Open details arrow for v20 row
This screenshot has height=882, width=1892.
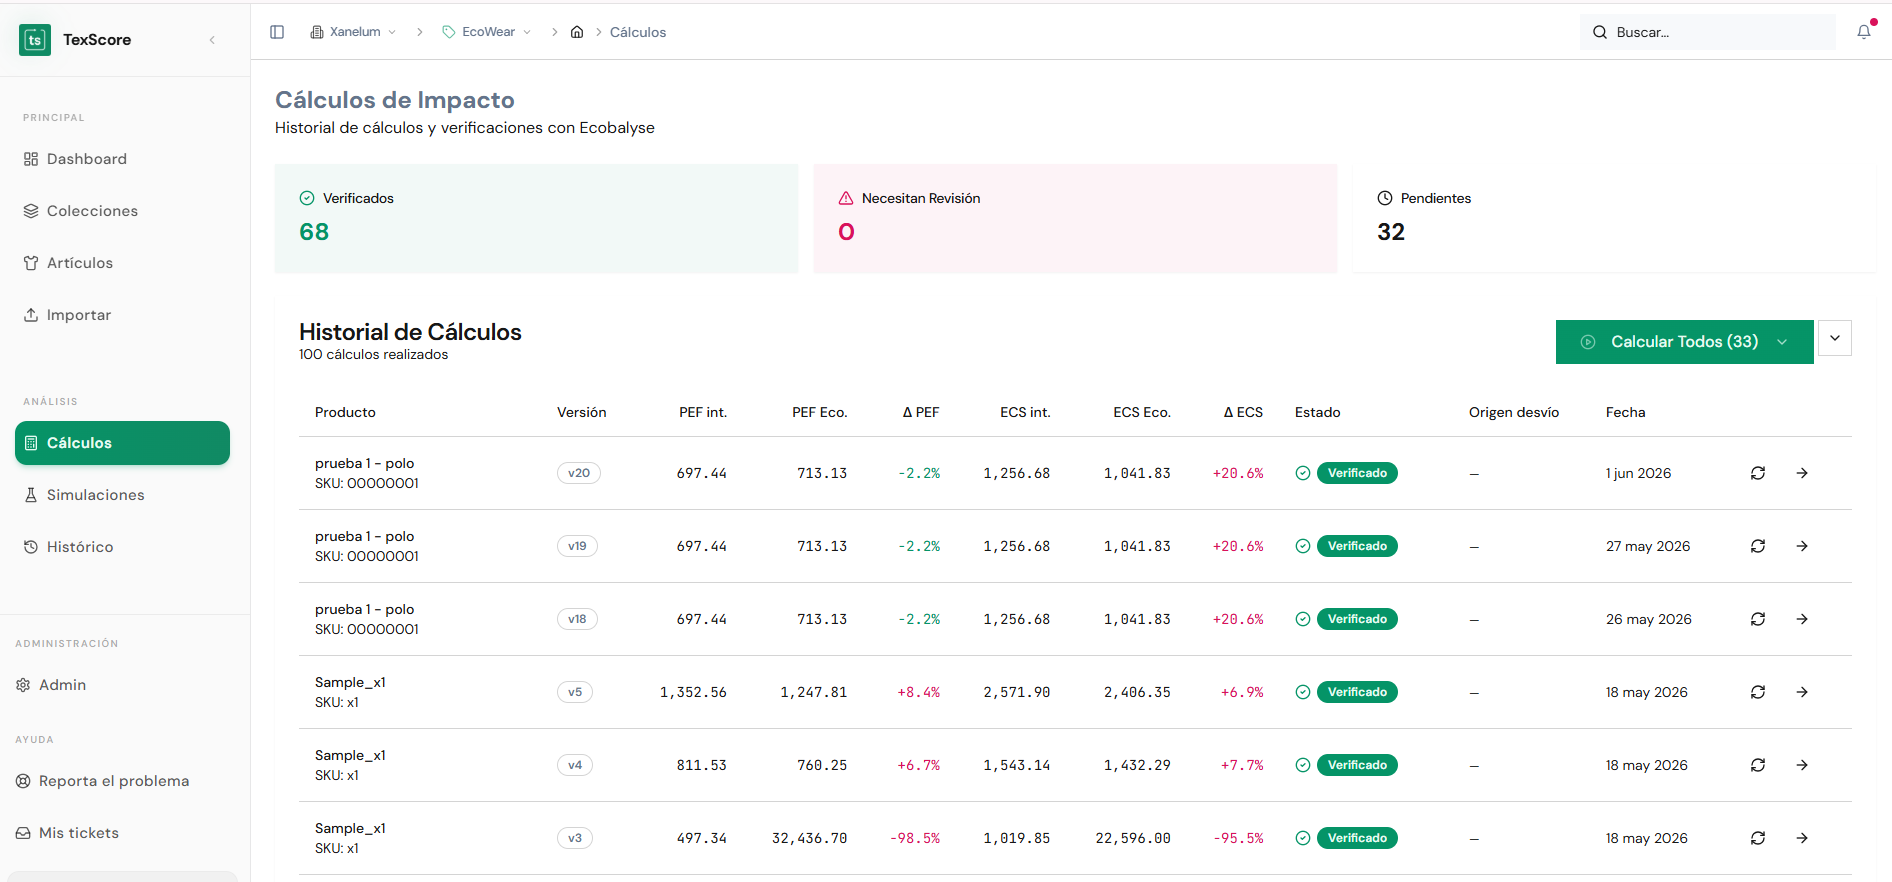[x=1802, y=473]
